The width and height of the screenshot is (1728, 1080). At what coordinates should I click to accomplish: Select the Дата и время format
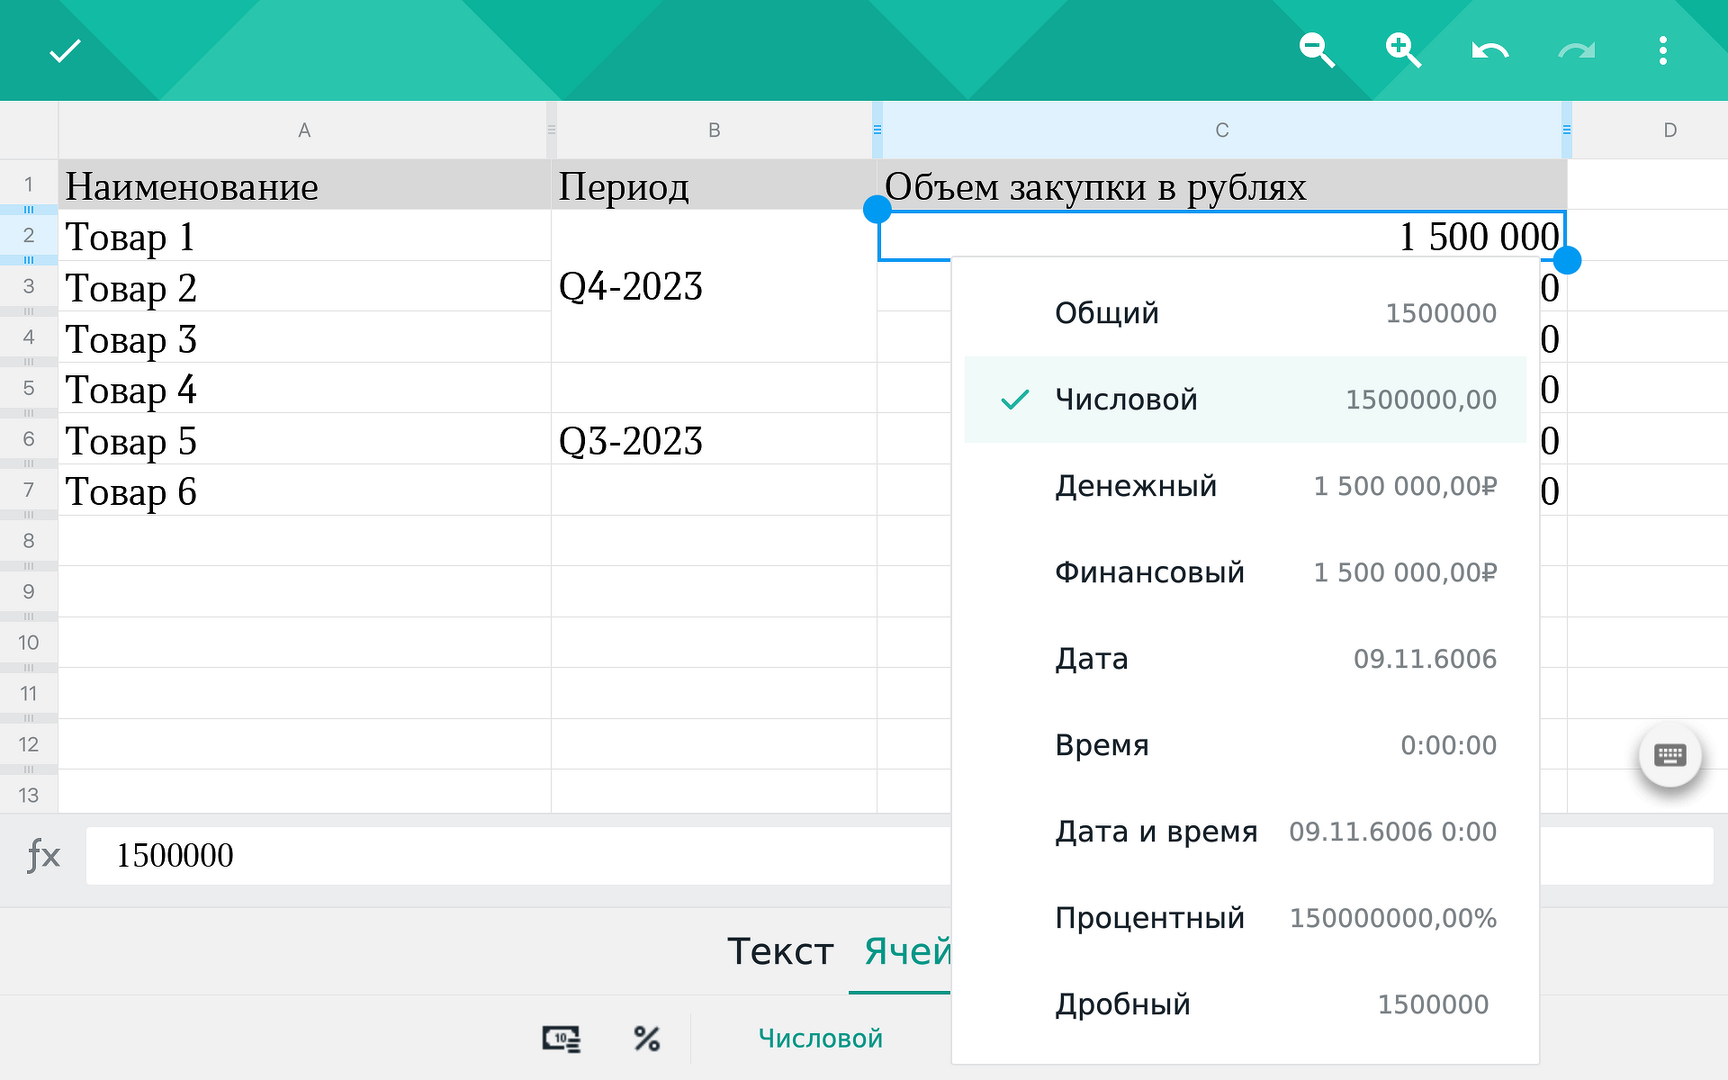point(1245,831)
